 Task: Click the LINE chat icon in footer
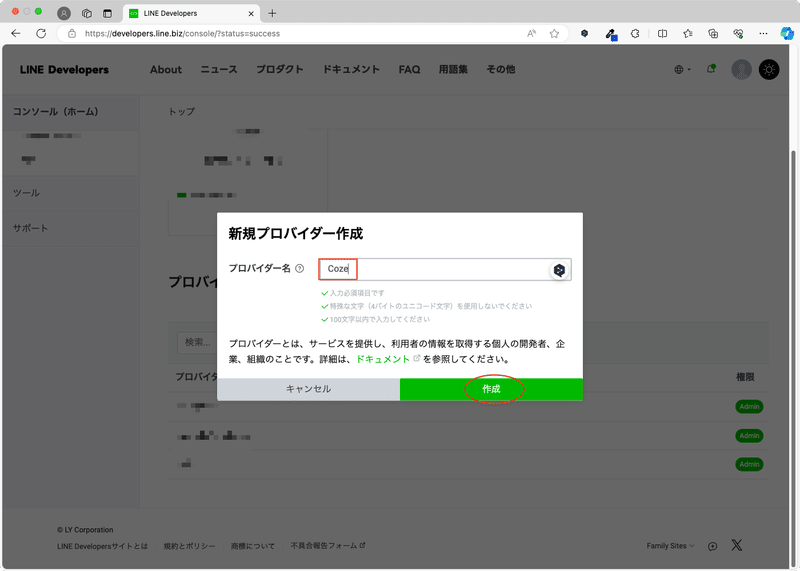click(x=713, y=547)
